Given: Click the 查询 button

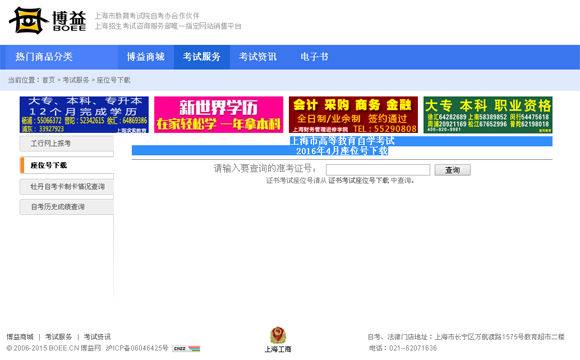Looking at the screenshot, I should coord(452,170).
